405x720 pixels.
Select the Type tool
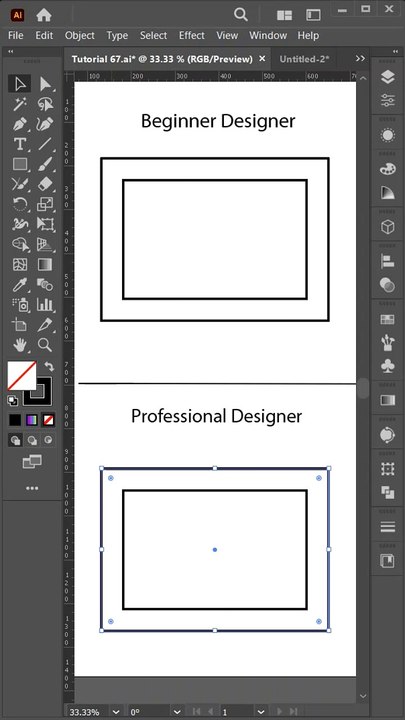click(x=20, y=144)
